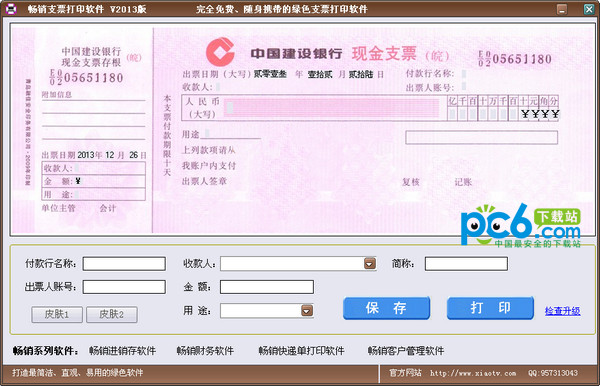Click the 打印 button

pyautogui.click(x=490, y=308)
